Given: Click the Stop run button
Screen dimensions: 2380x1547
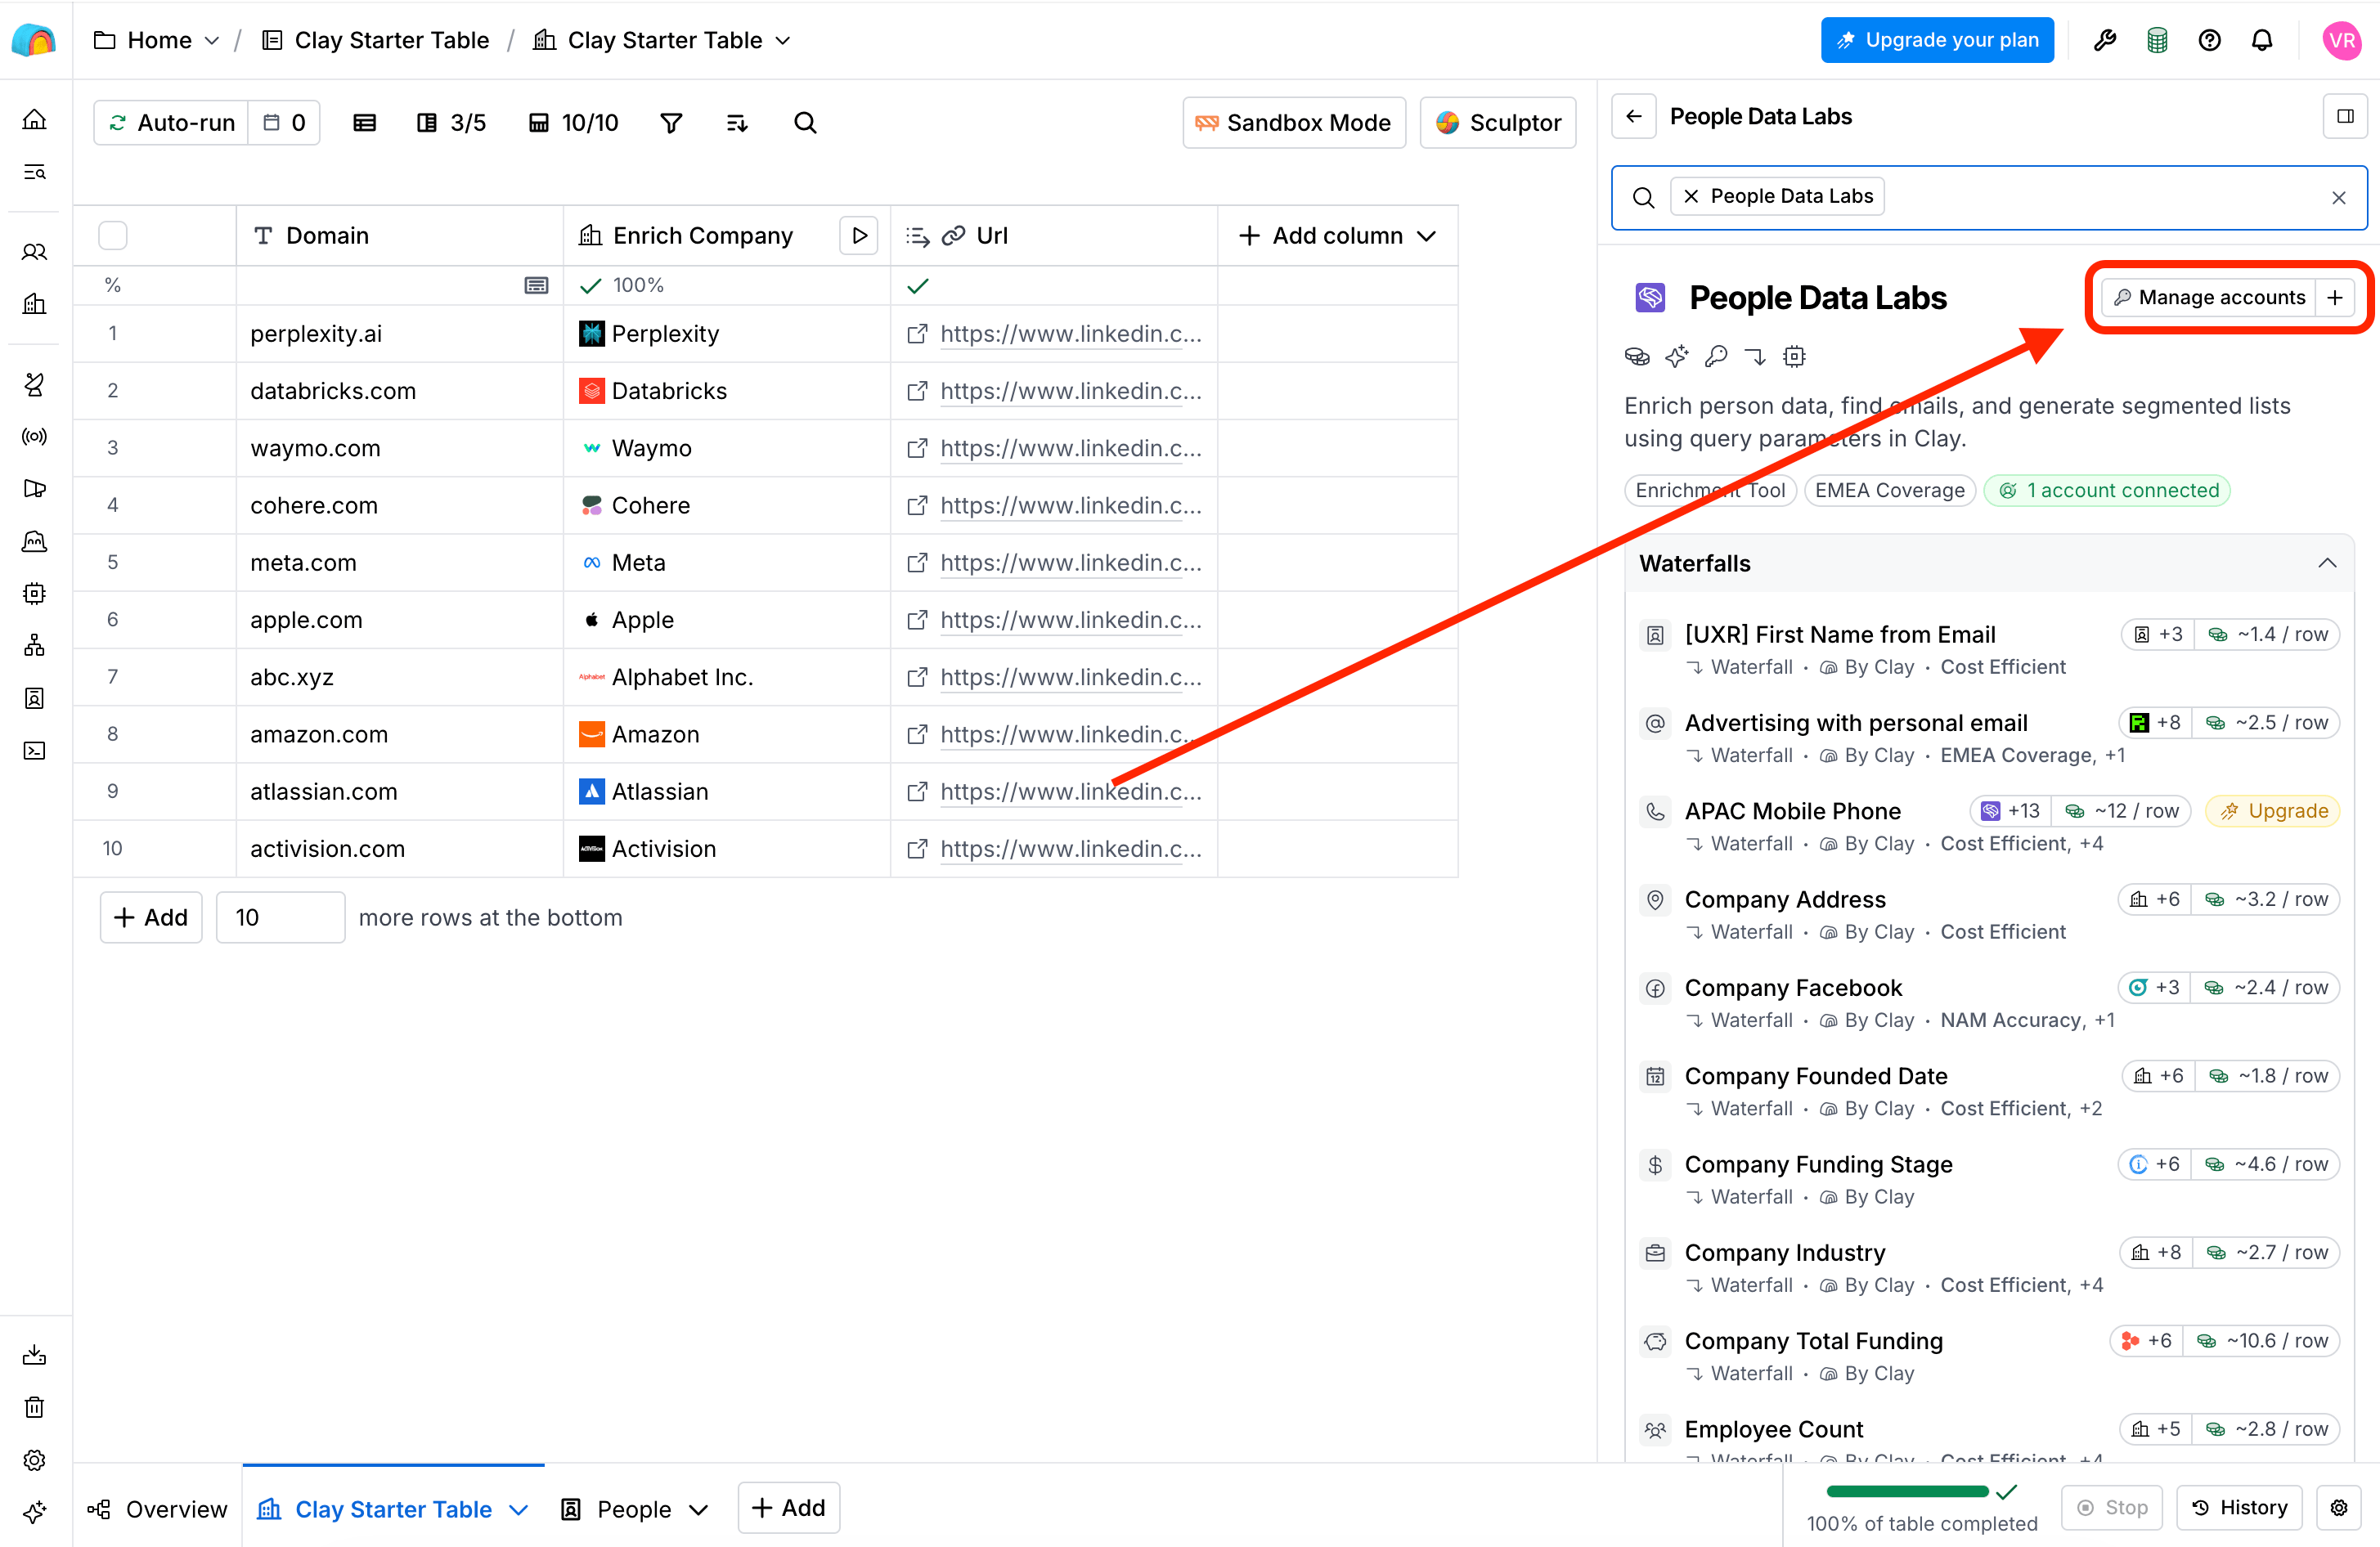Looking at the screenshot, I should coord(2112,1508).
